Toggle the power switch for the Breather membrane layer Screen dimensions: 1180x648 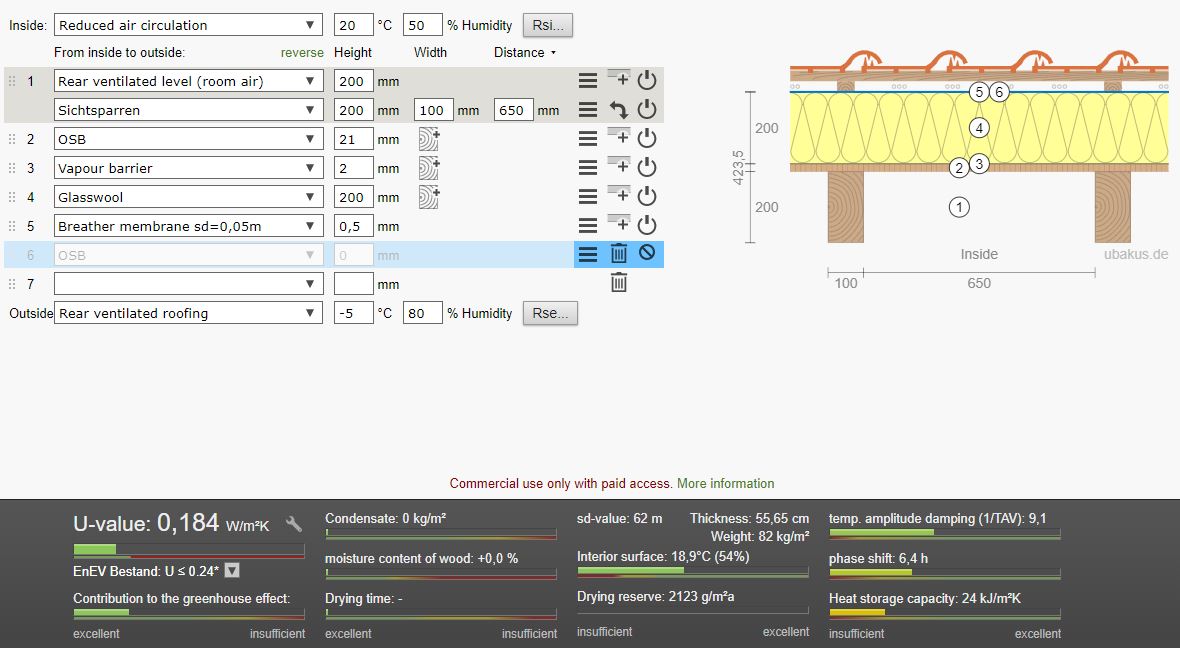pyautogui.click(x=647, y=226)
